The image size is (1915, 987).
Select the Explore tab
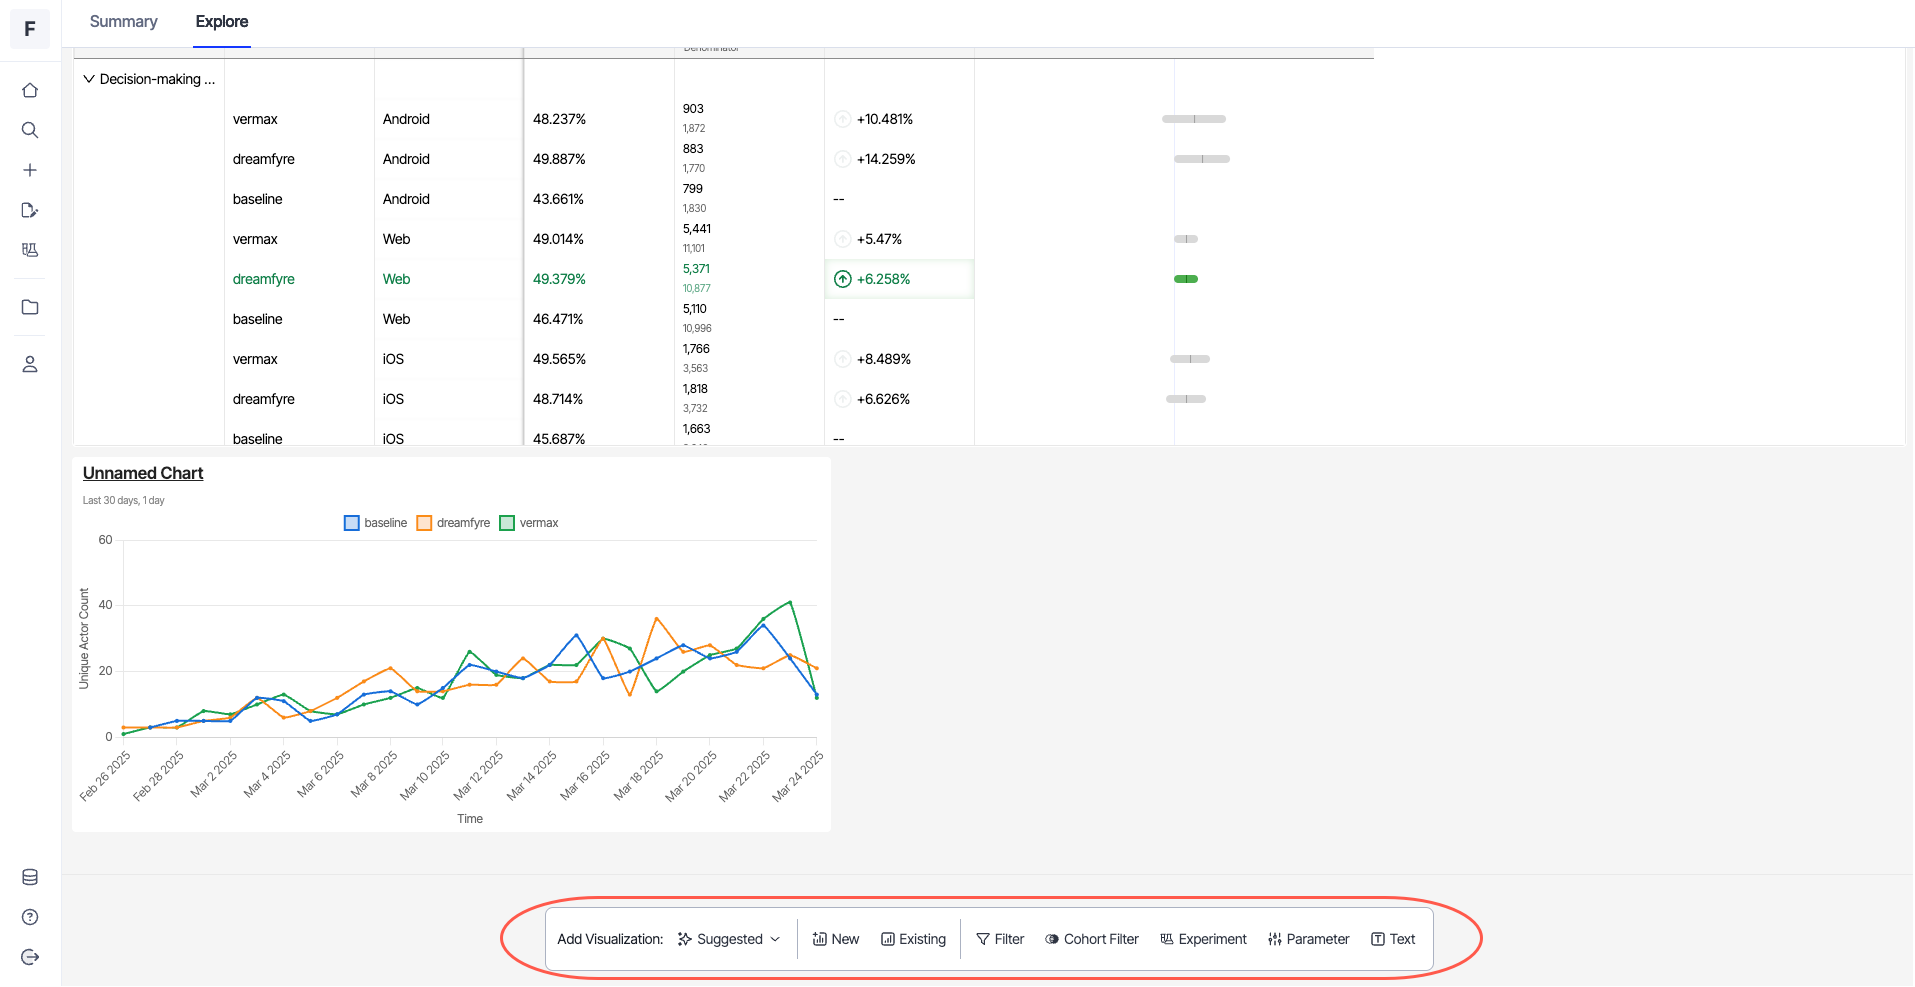pyautogui.click(x=222, y=22)
